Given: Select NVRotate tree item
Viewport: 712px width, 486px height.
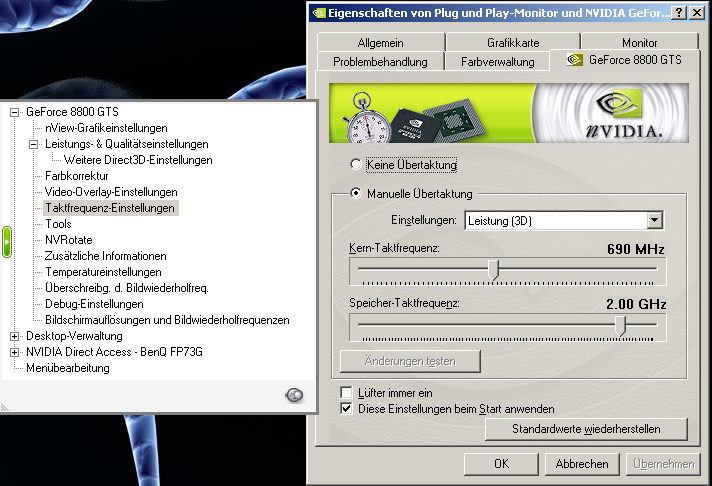Looking at the screenshot, I should click(69, 240).
